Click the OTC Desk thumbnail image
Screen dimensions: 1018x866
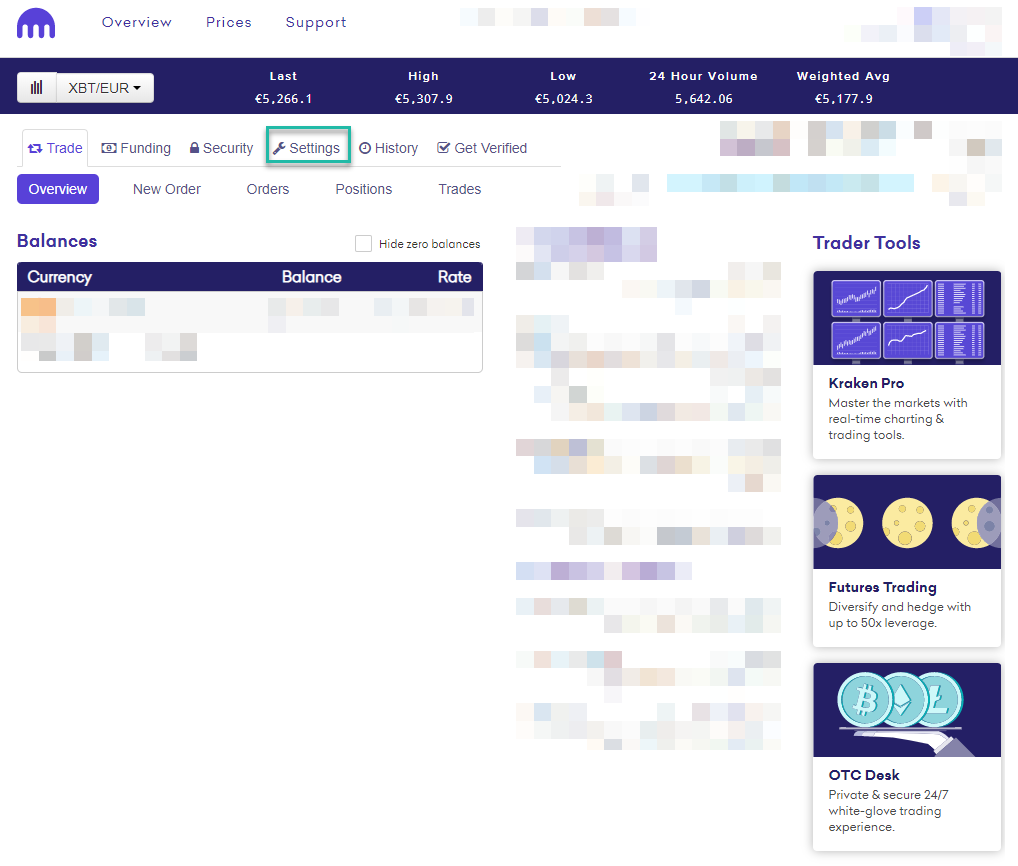pyautogui.click(x=906, y=709)
